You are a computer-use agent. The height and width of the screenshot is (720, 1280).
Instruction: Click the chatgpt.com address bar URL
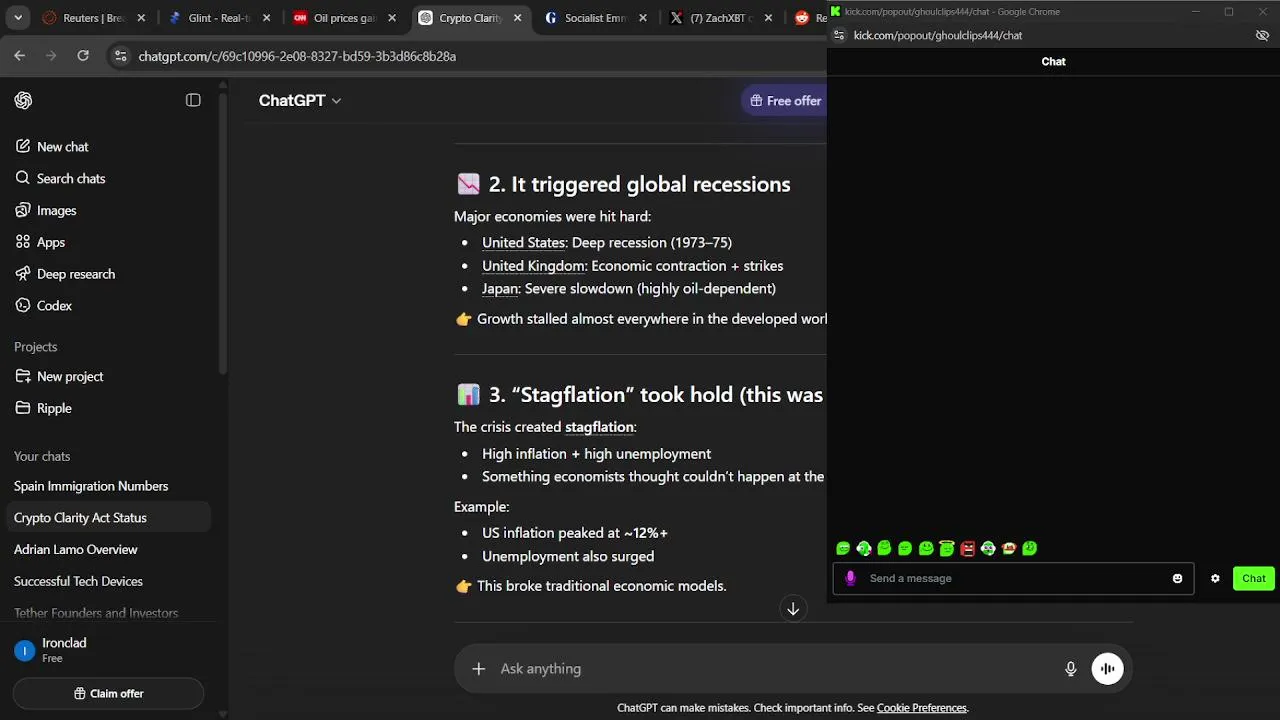[x=297, y=56]
